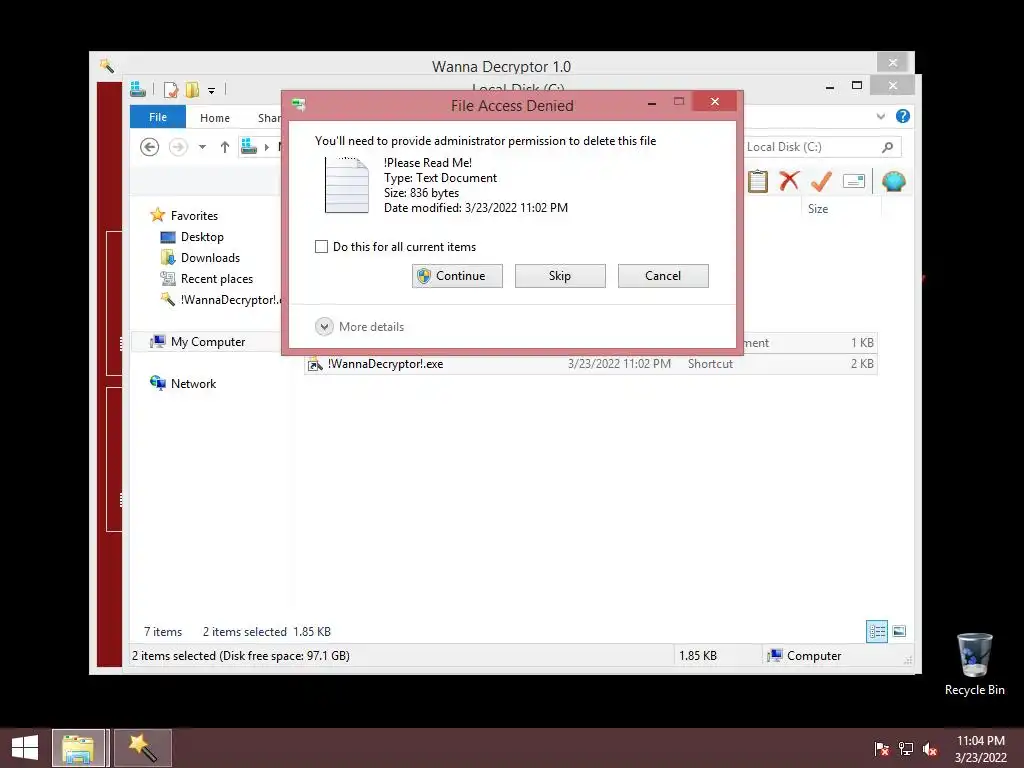
Task: Select Favorites in navigation pane
Action: click(194, 216)
